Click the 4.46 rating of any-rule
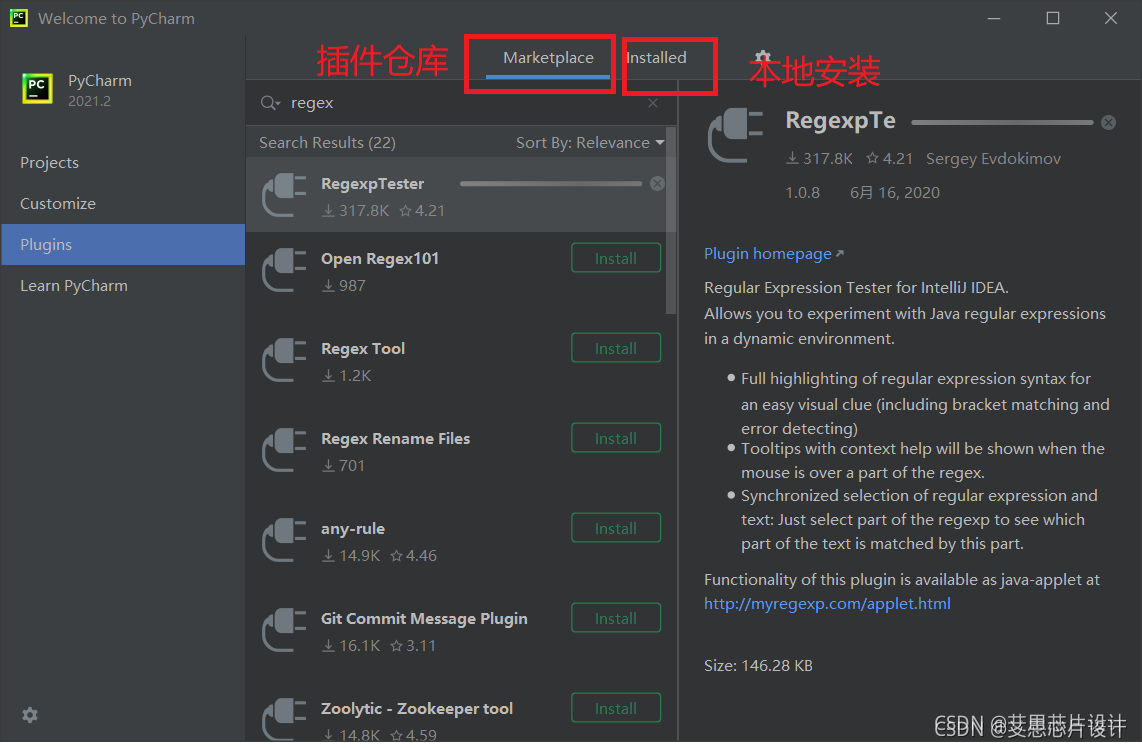 coord(414,556)
